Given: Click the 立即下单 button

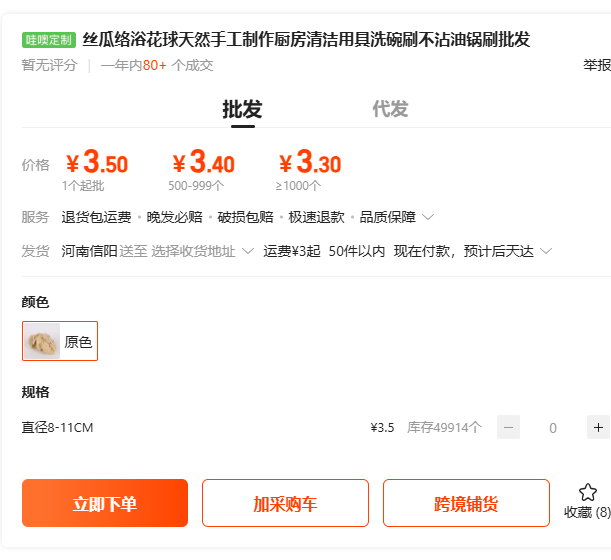Looking at the screenshot, I should click(x=105, y=503).
